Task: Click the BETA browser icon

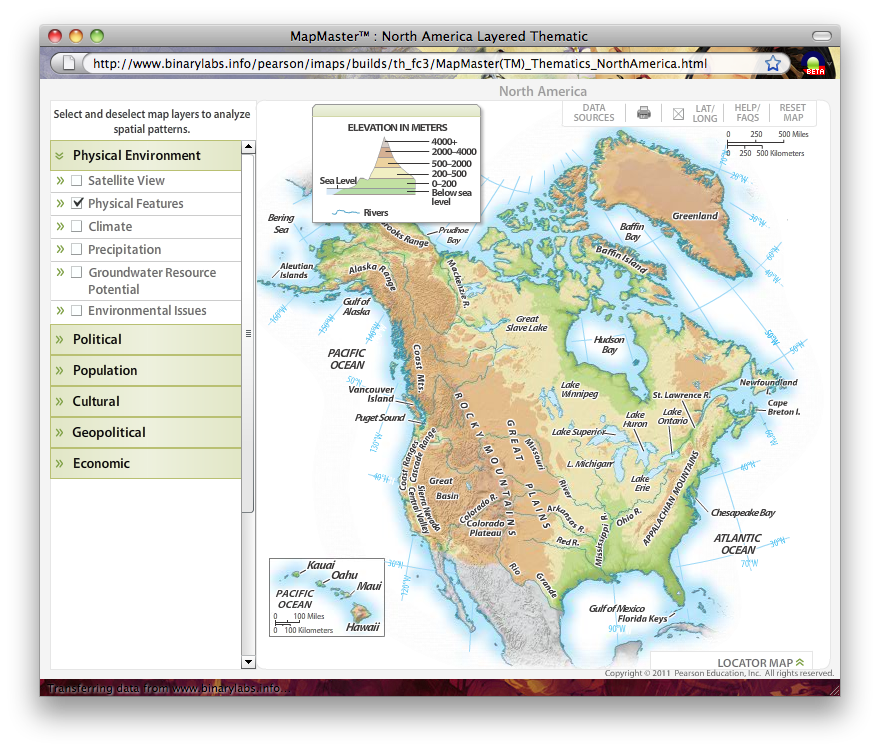Action: click(x=813, y=65)
